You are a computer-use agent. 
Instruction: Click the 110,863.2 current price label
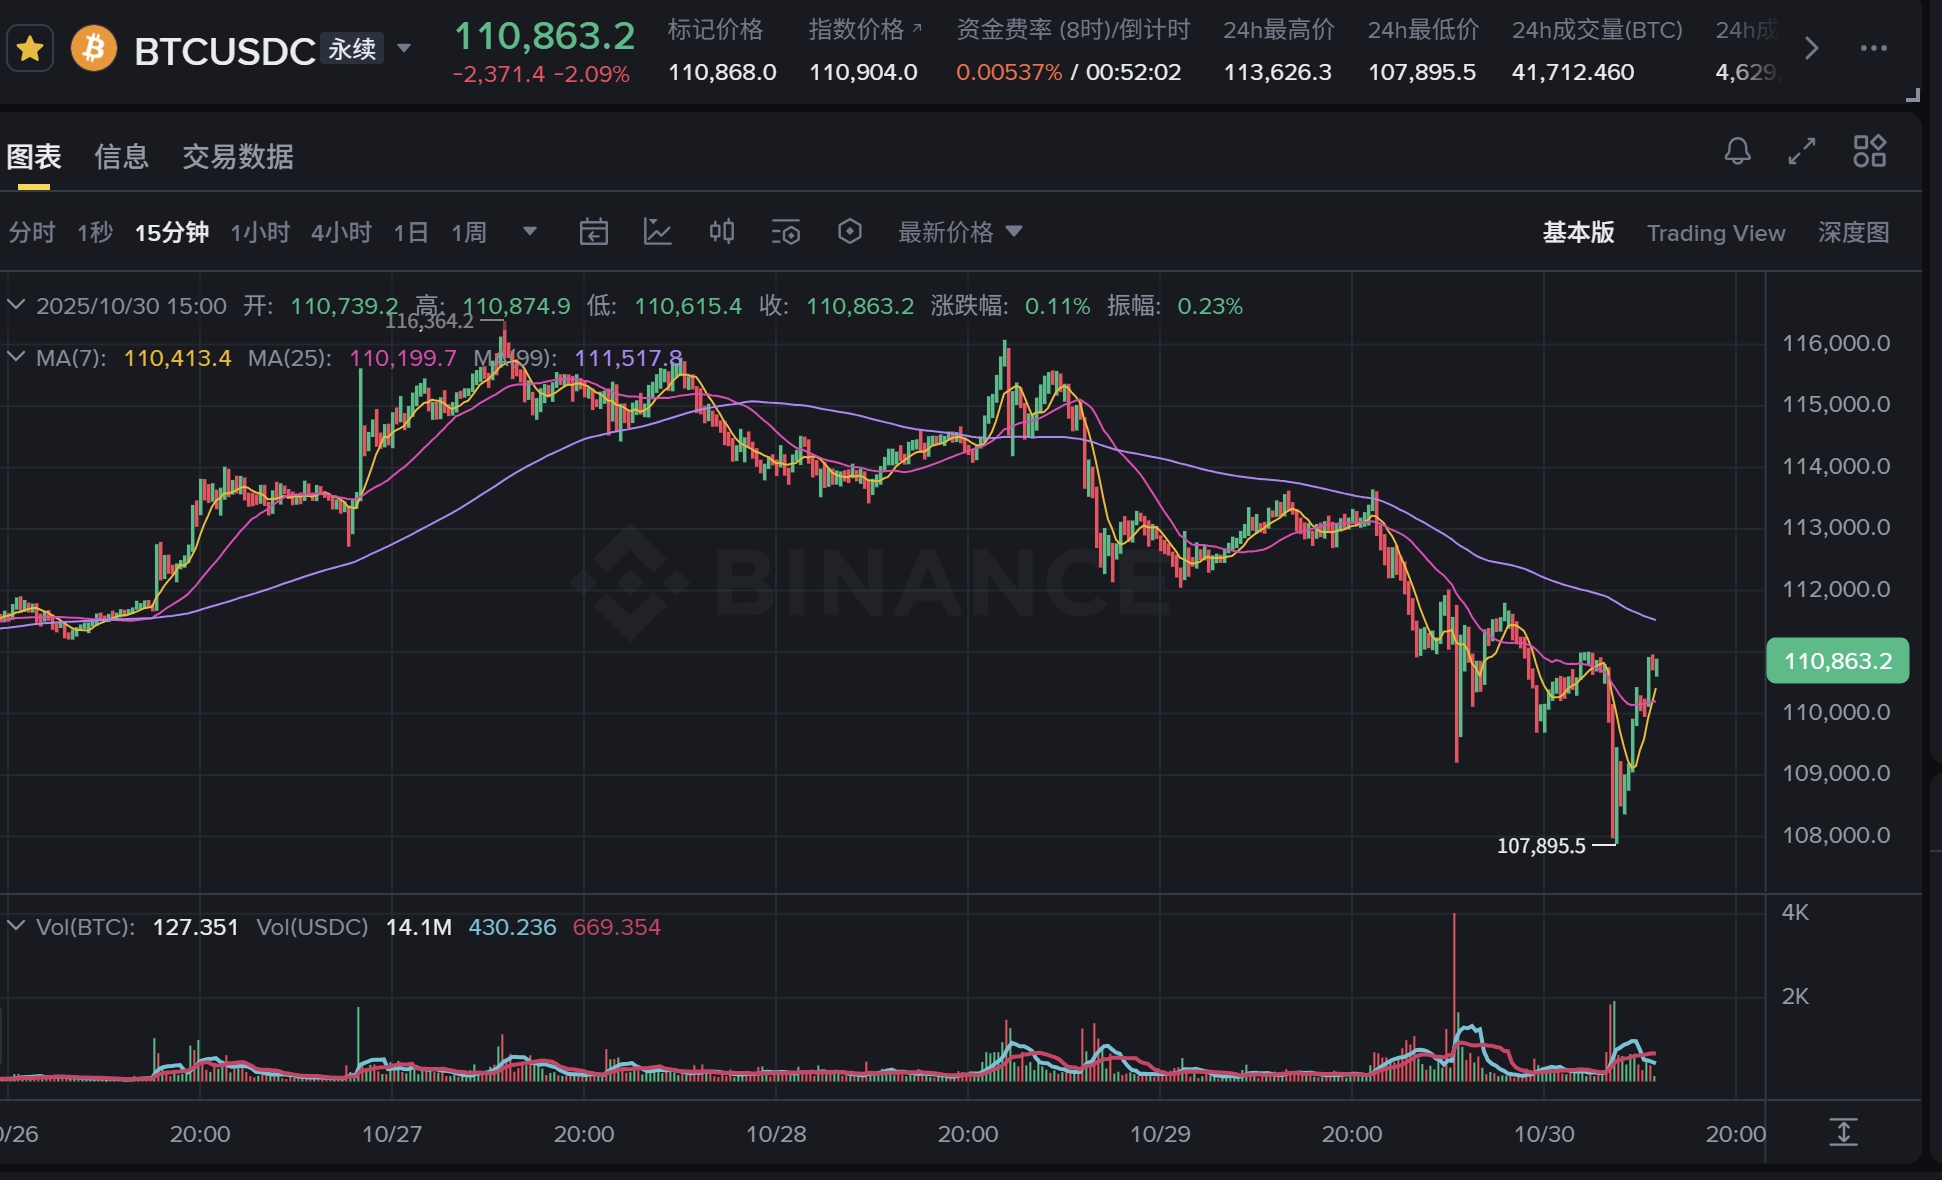pyautogui.click(x=1837, y=661)
